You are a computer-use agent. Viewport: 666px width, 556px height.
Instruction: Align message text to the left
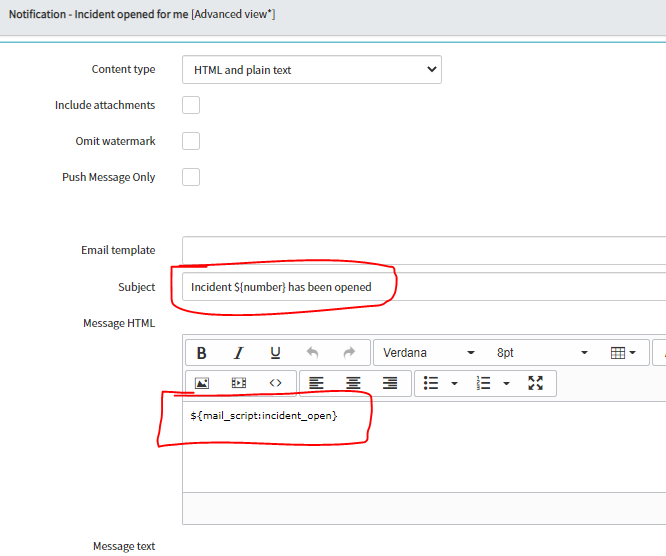(316, 383)
